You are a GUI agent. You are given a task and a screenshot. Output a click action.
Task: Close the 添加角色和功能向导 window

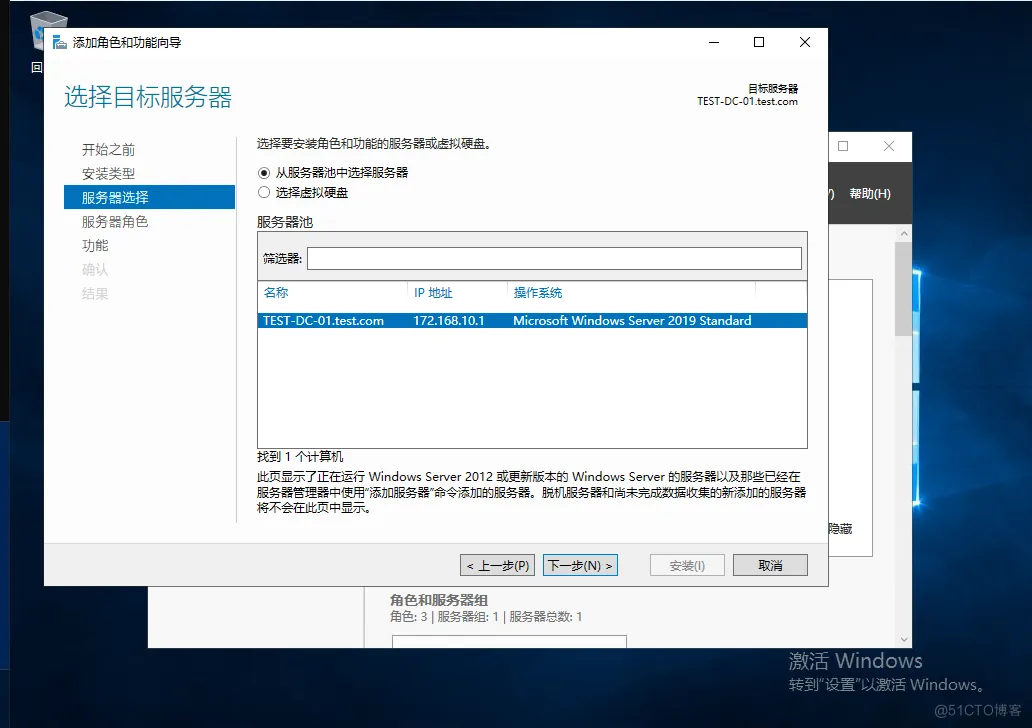[804, 42]
